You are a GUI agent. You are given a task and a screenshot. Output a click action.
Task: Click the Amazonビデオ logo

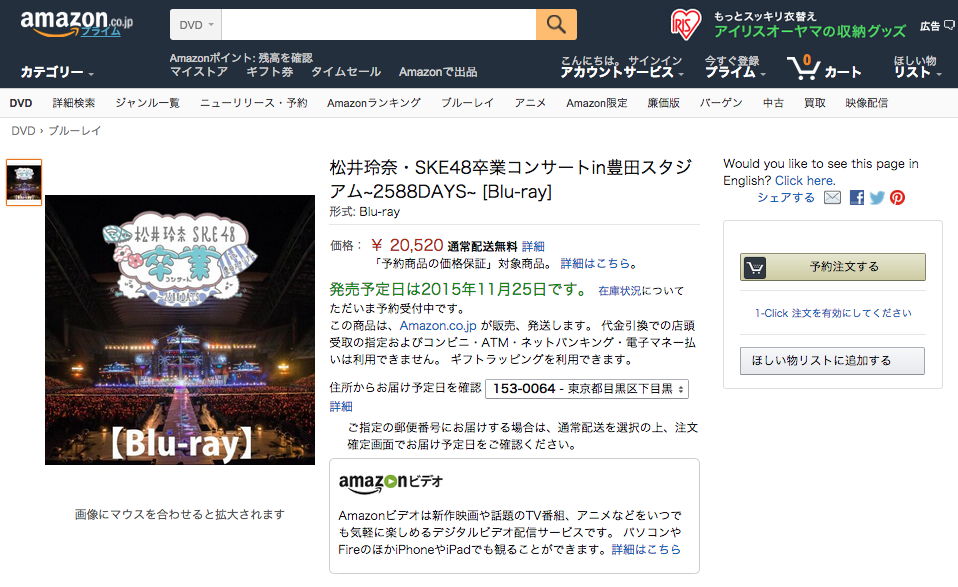(391, 483)
